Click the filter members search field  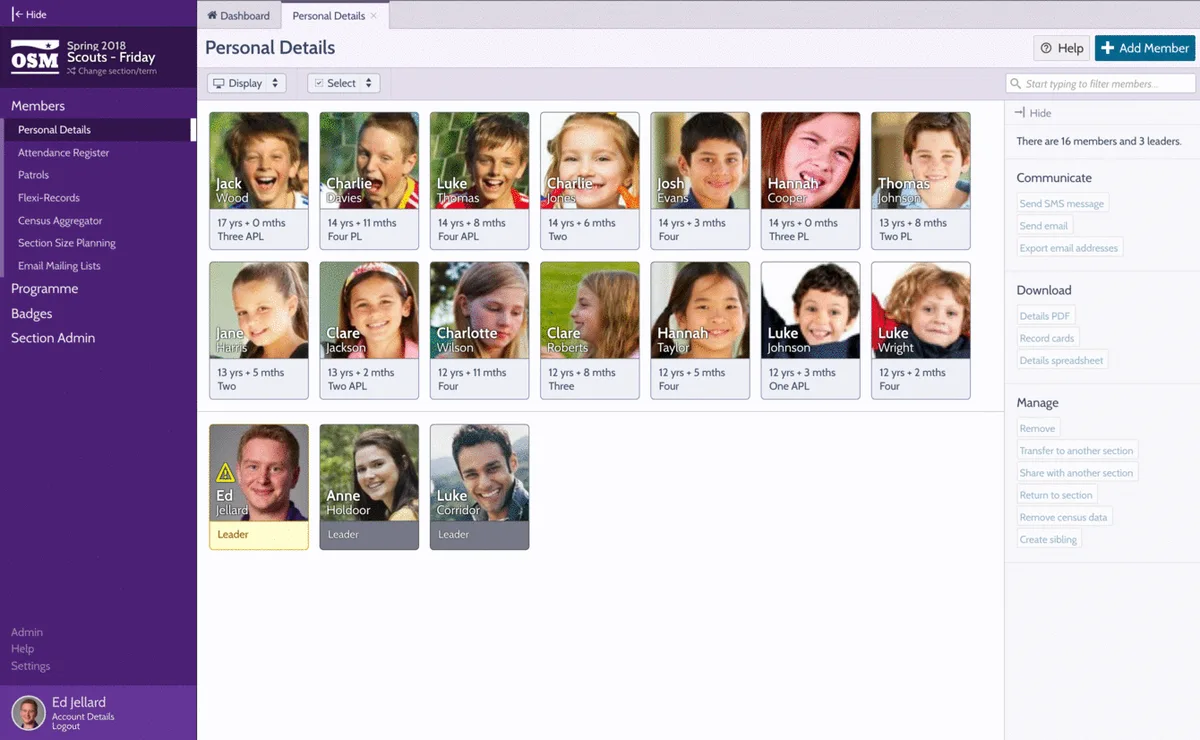(1100, 83)
